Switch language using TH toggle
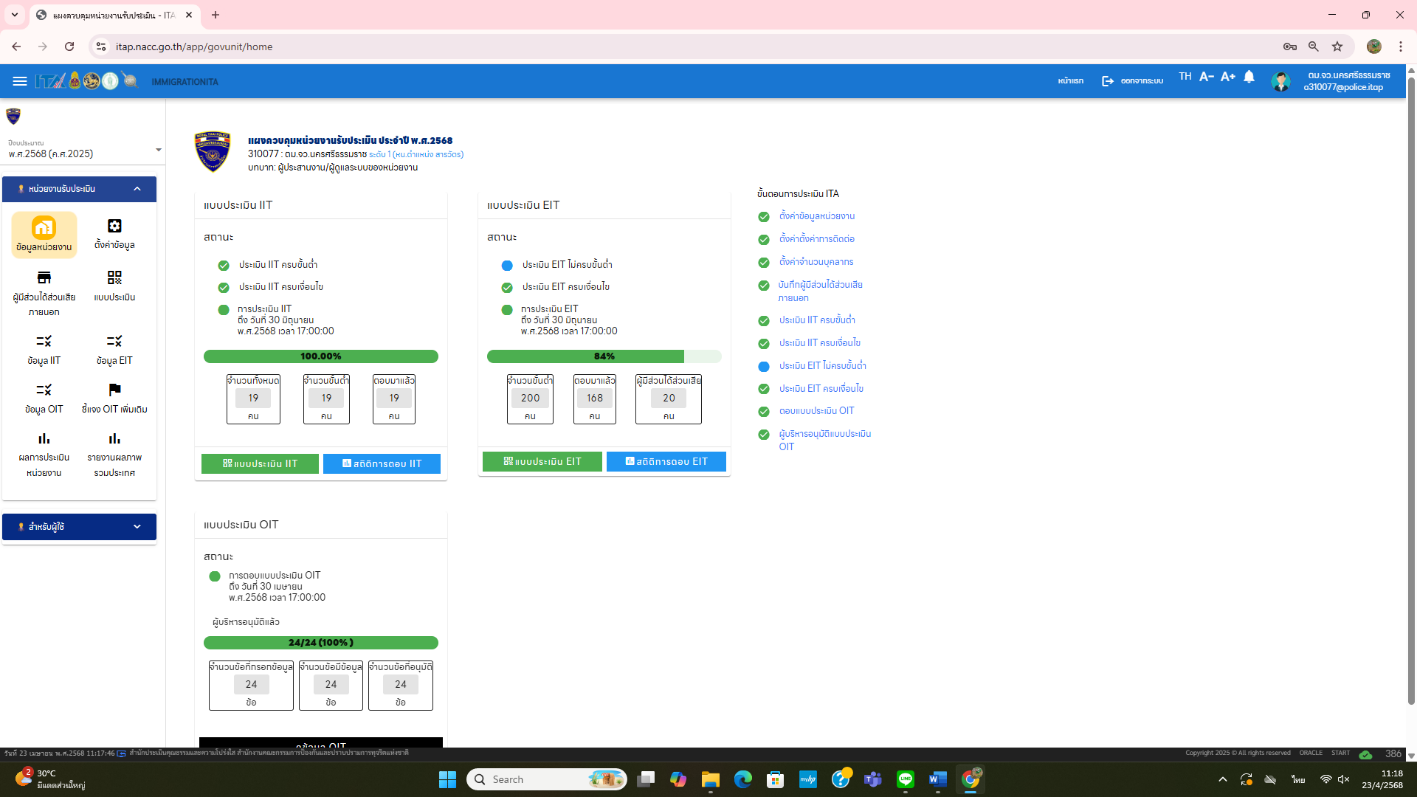1417x797 pixels. coord(1185,77)
